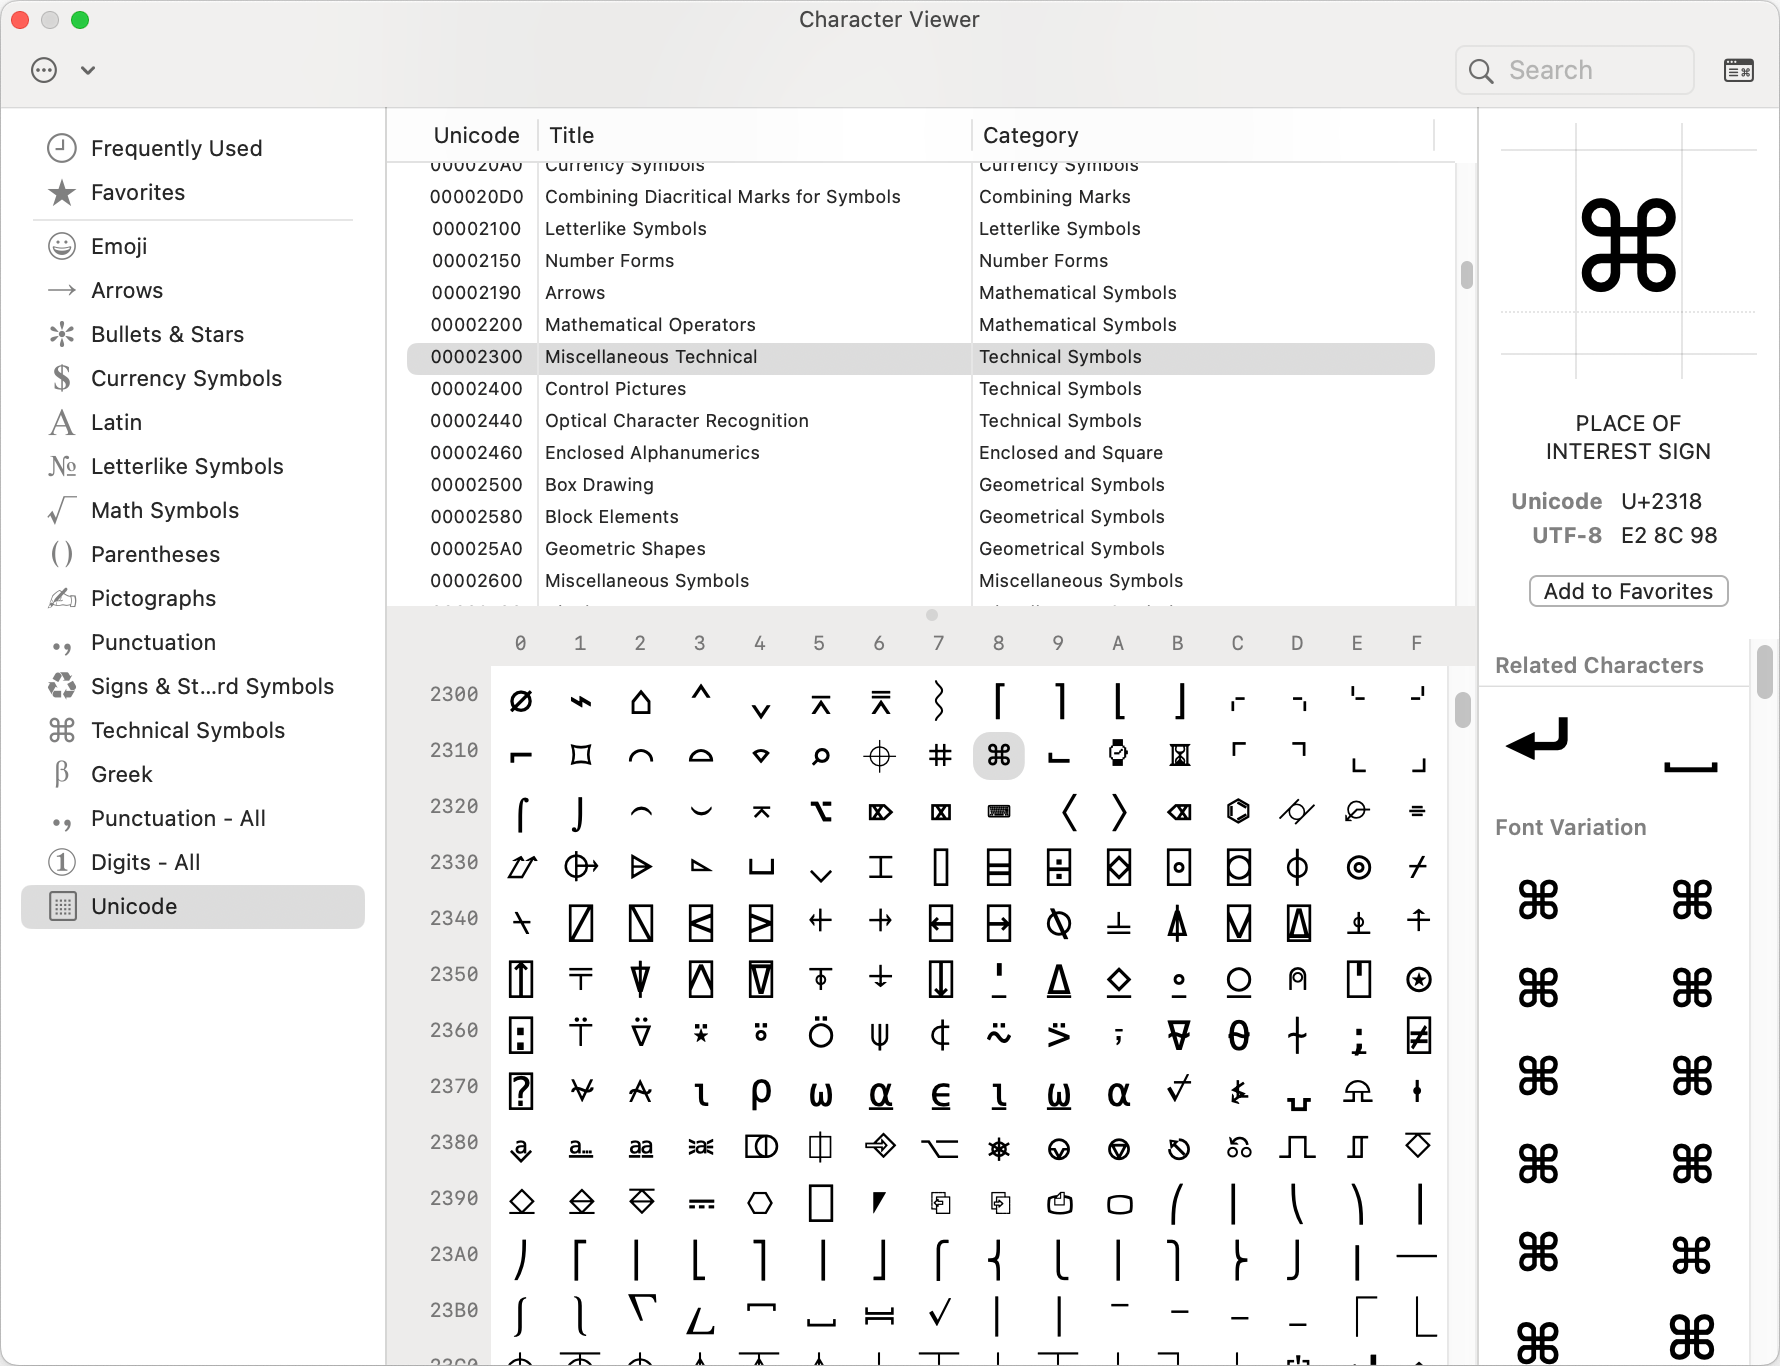Select the bullseye symbol at 233E

point(1358,868)
